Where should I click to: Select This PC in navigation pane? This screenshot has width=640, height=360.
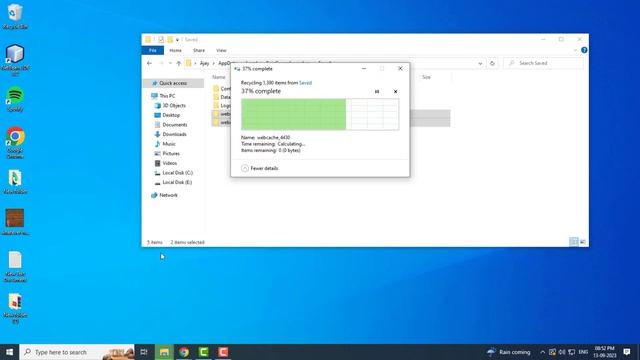pyautogui.click(x=167, y=96)
